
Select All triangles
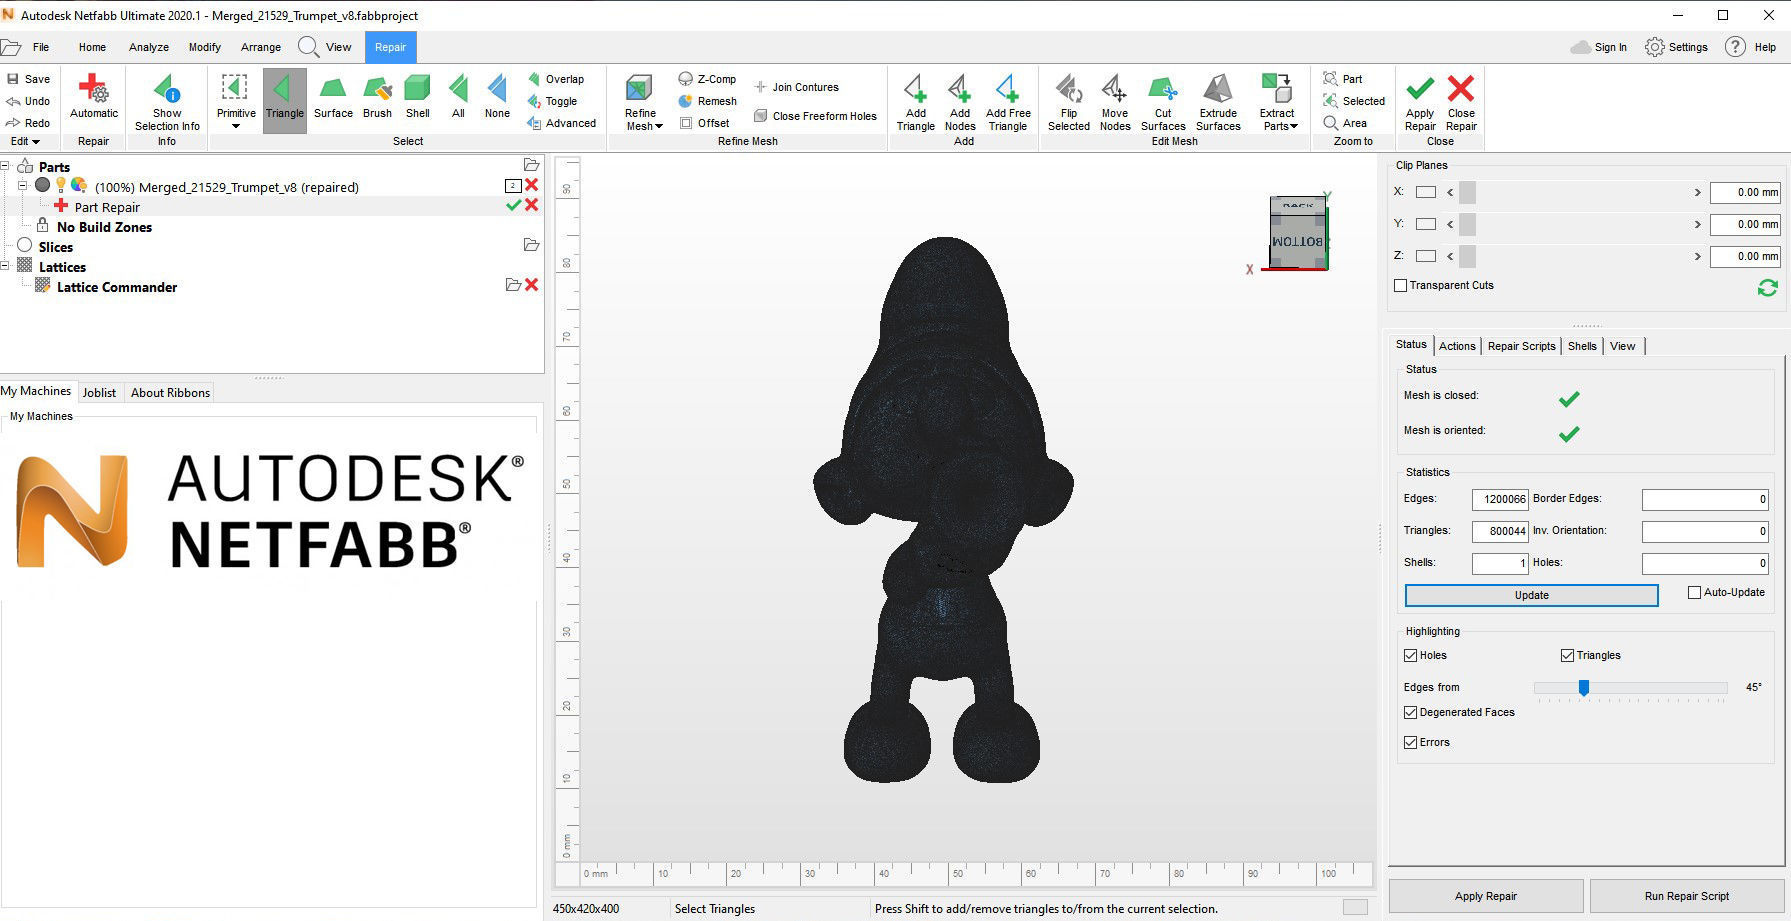(x=458, y=98)
